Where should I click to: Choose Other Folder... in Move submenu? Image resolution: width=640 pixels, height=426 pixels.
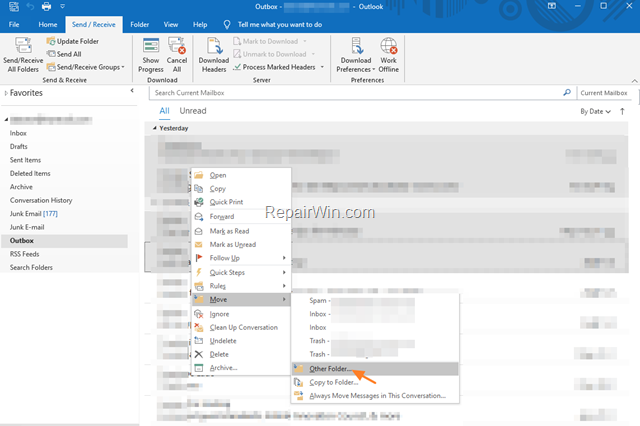pyautogui.click(x=375, y=369)
